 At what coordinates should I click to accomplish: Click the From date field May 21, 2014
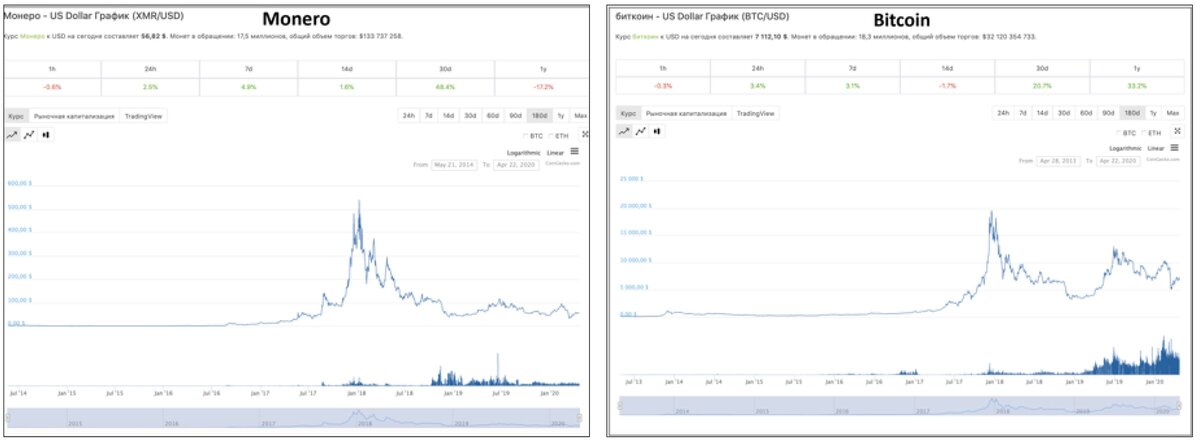453,164
